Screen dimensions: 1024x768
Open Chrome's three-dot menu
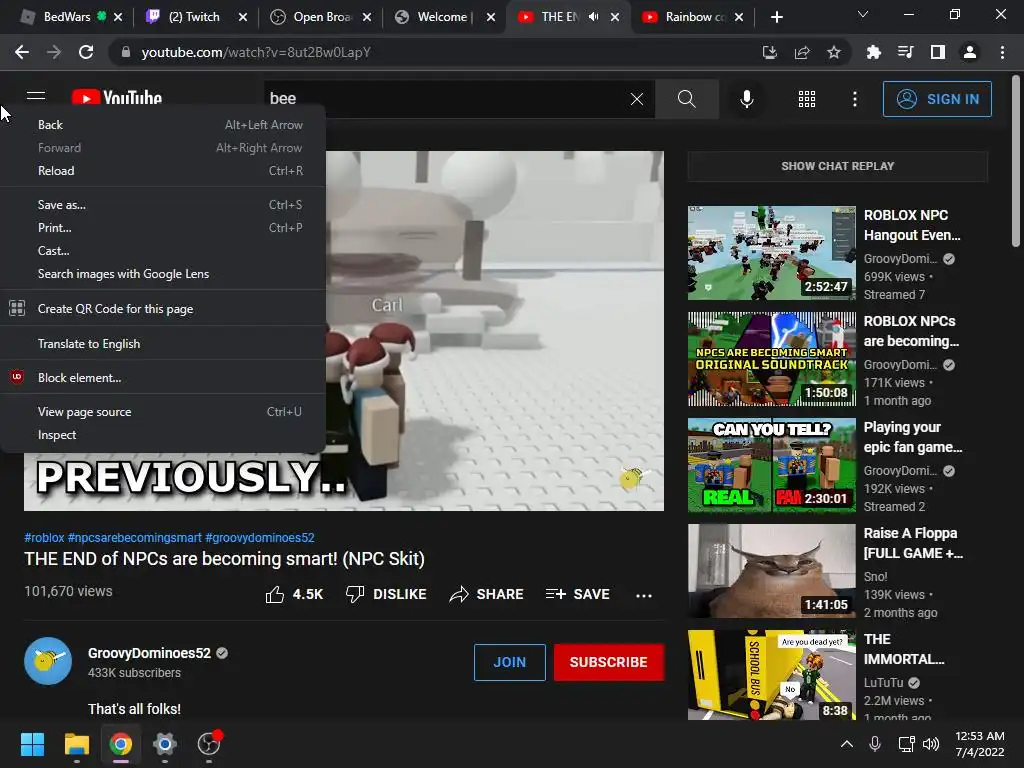click(1002, 52)
